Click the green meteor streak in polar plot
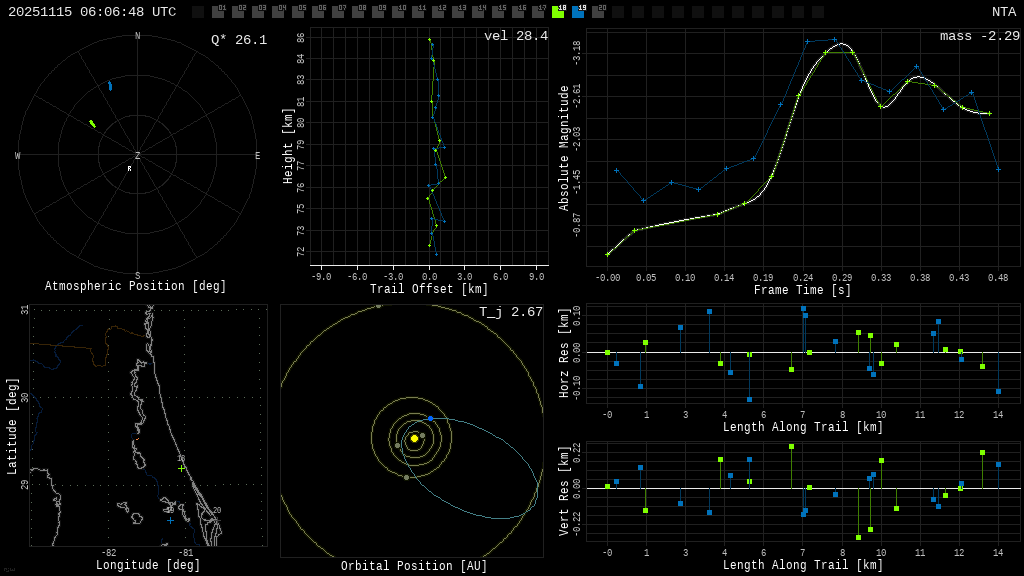 point(92,124)
